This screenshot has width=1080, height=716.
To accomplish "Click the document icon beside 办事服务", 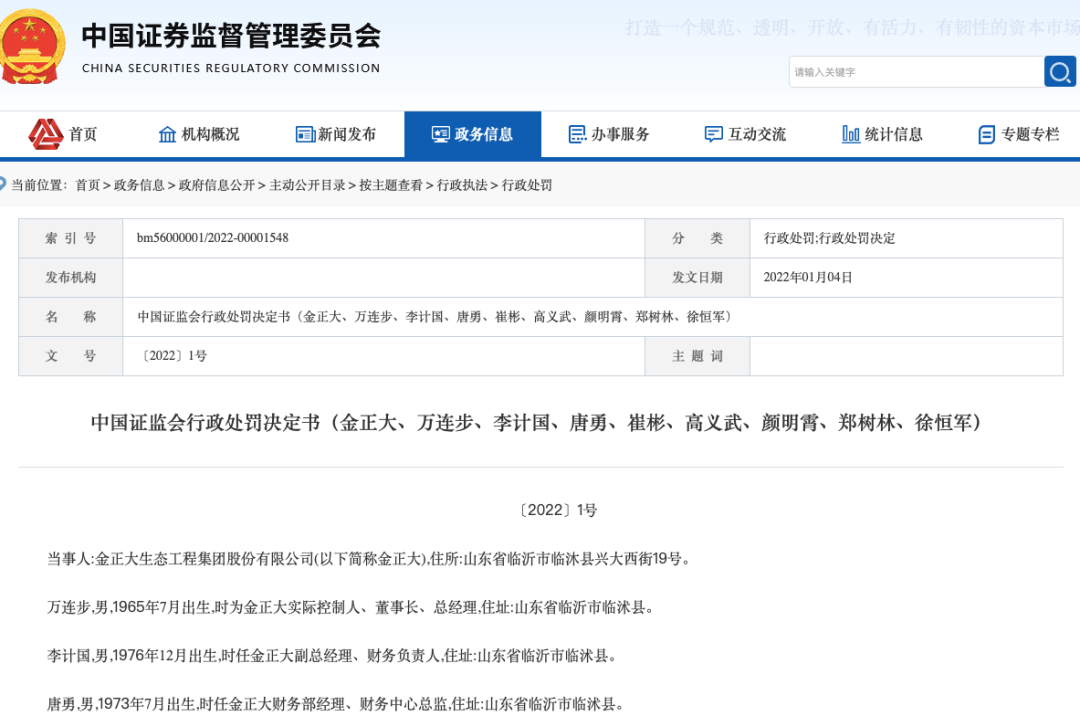I will (x=577, y=134).
